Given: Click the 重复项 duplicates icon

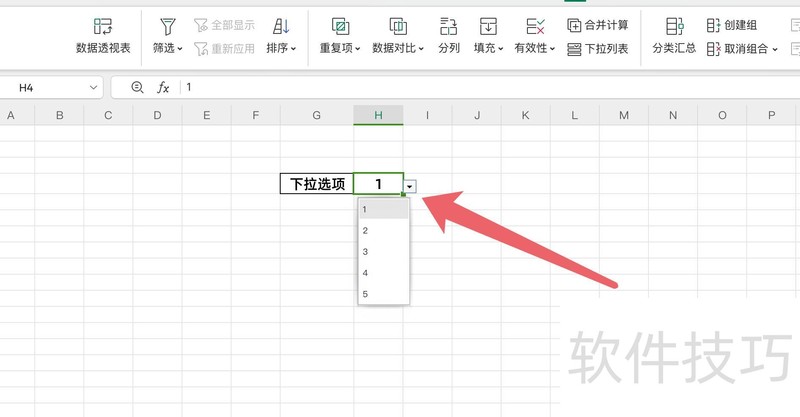Looking at the screenshot, I should [340, 26].
